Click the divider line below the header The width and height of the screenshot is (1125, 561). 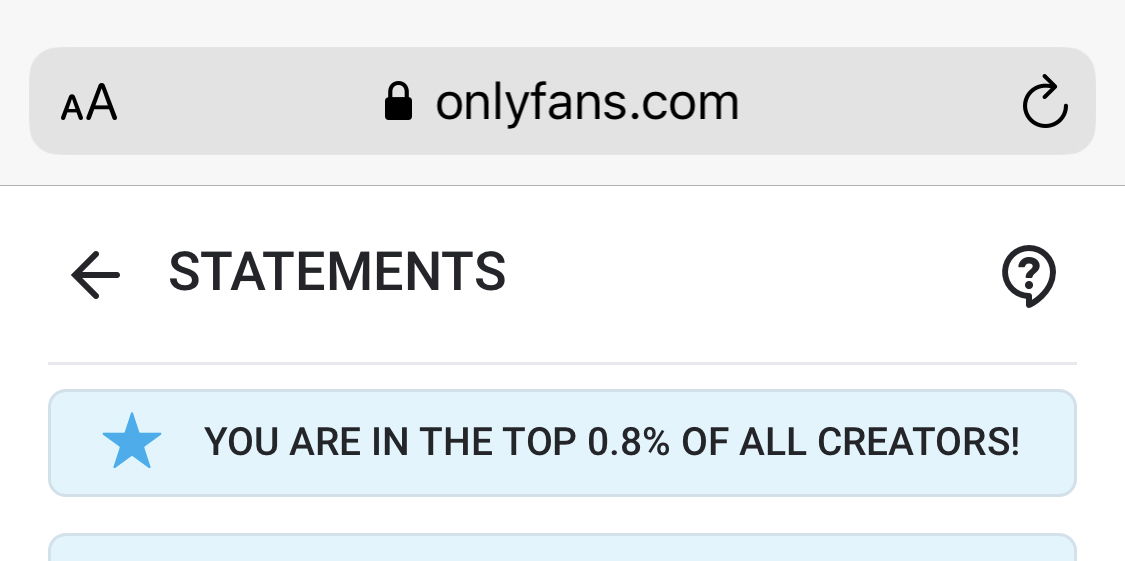tap(562, 363)
